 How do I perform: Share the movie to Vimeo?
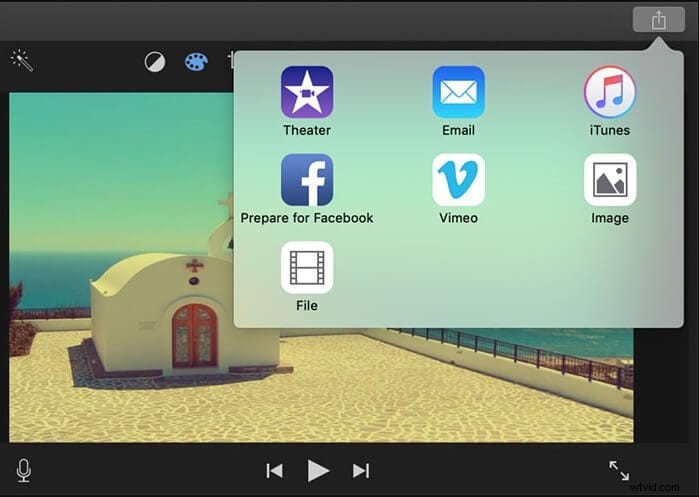458,189
